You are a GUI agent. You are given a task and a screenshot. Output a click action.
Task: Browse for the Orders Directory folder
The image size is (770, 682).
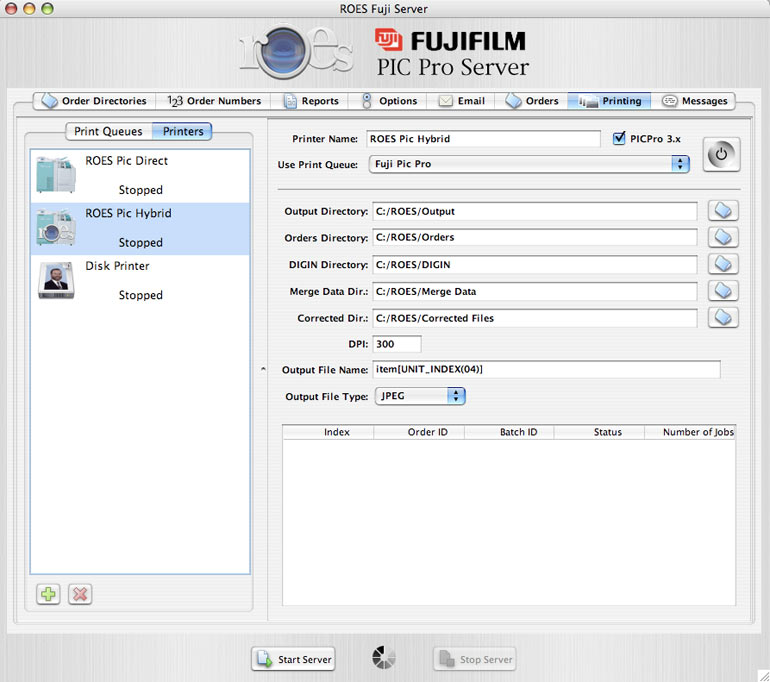point(723,238)
